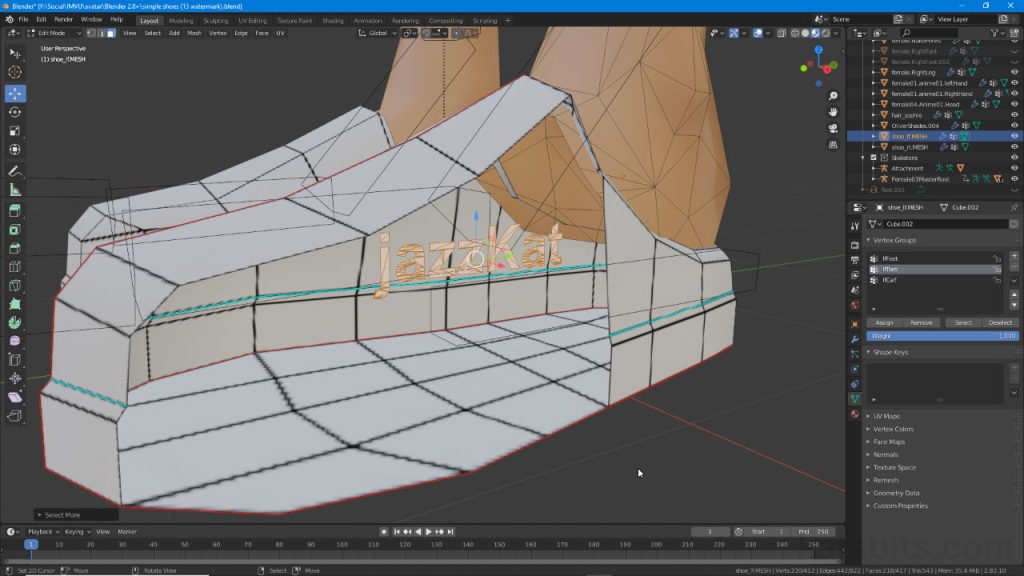Hide shoe_lf.MESH with its eye icon

[1014, 136]
